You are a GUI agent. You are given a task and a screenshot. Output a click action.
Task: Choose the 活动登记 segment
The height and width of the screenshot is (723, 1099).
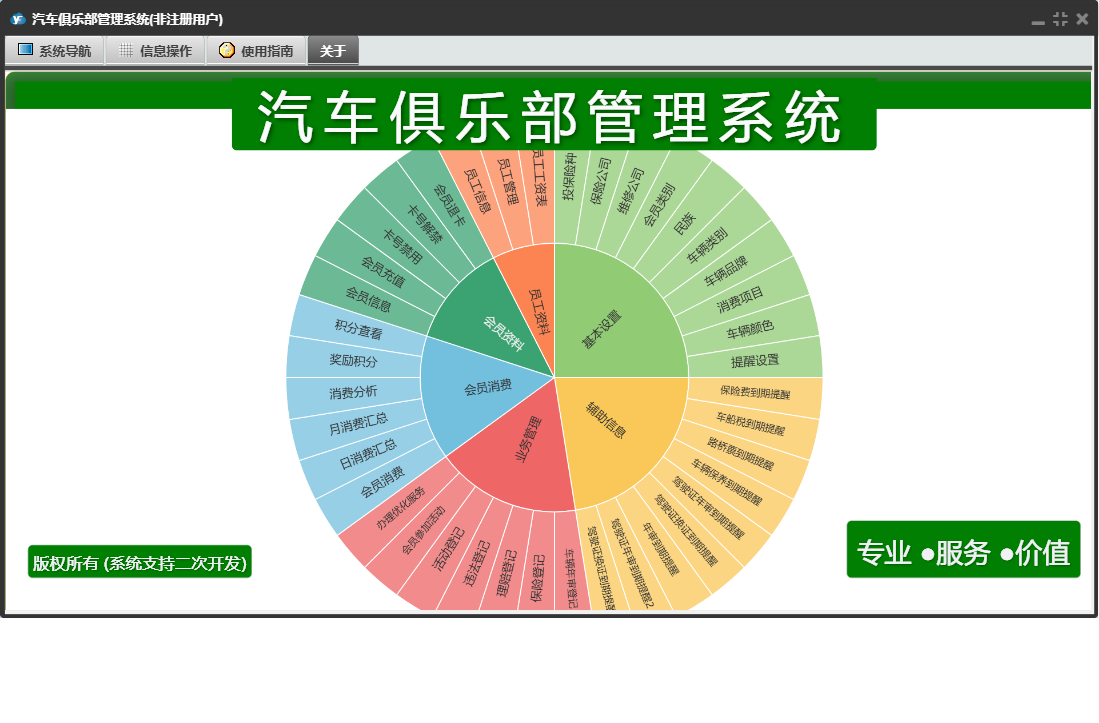(449, 549)
